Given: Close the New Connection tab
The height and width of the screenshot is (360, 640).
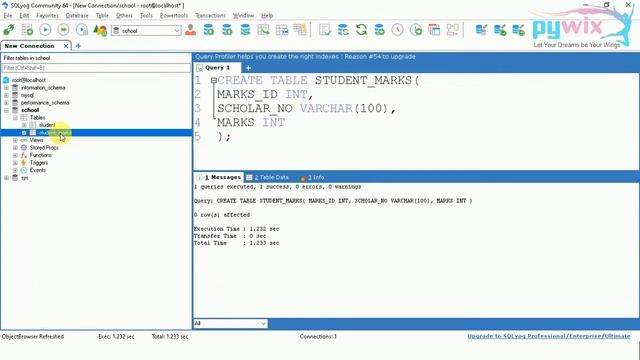Looking at the screenshot, I should (66, 46).
